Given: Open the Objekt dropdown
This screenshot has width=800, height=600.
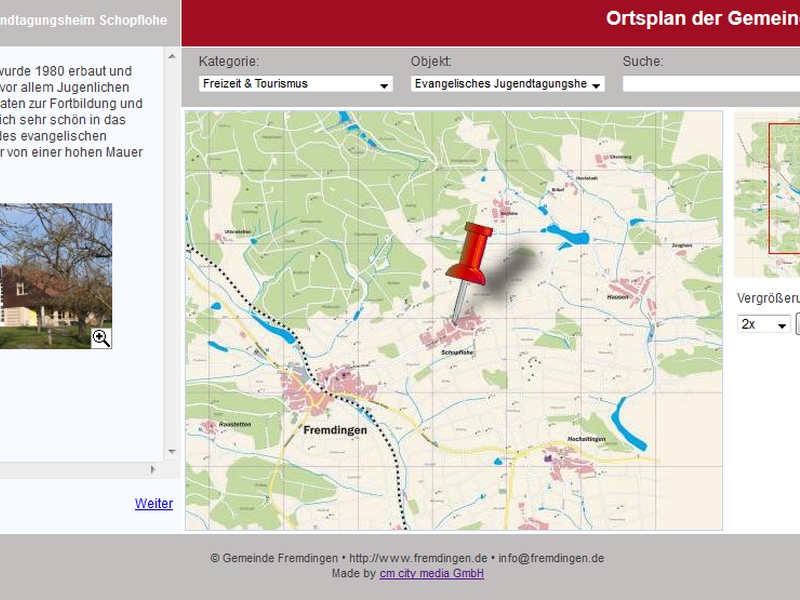Looking at the screenshot, I should click(x=507, y=85).
